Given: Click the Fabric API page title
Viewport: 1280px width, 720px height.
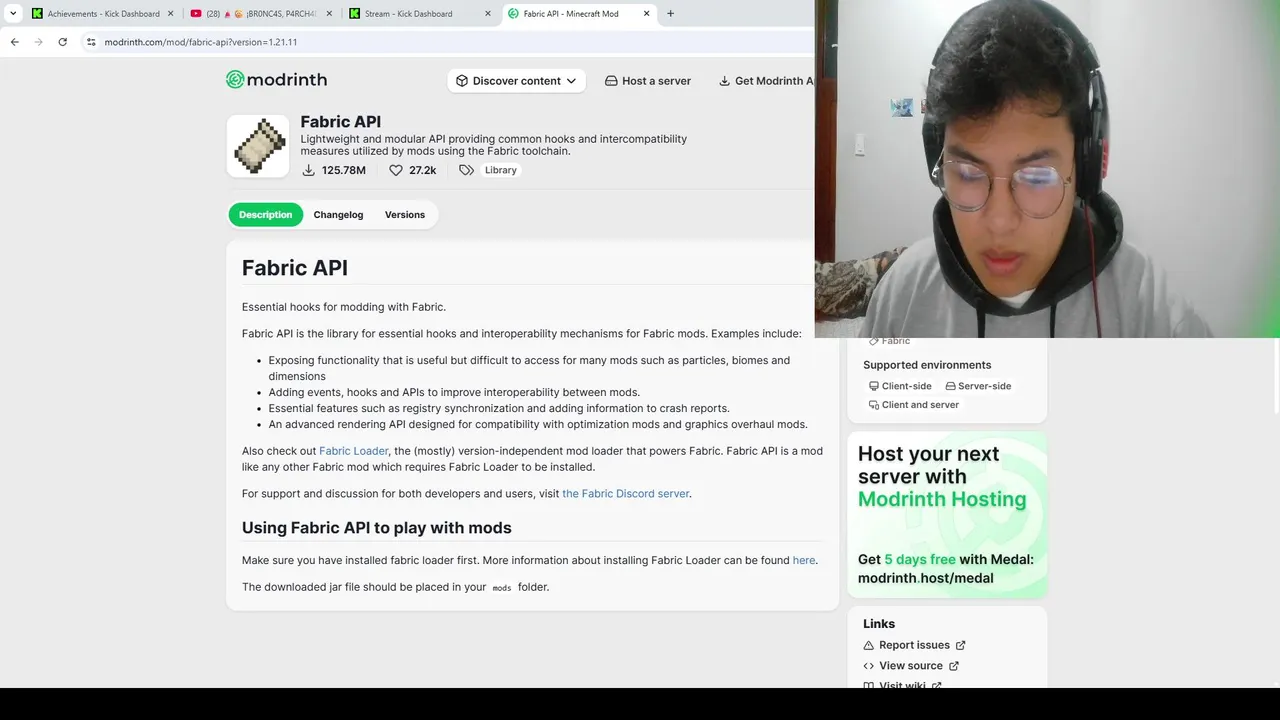Looking at the screenshot, I should click(340, 122).
